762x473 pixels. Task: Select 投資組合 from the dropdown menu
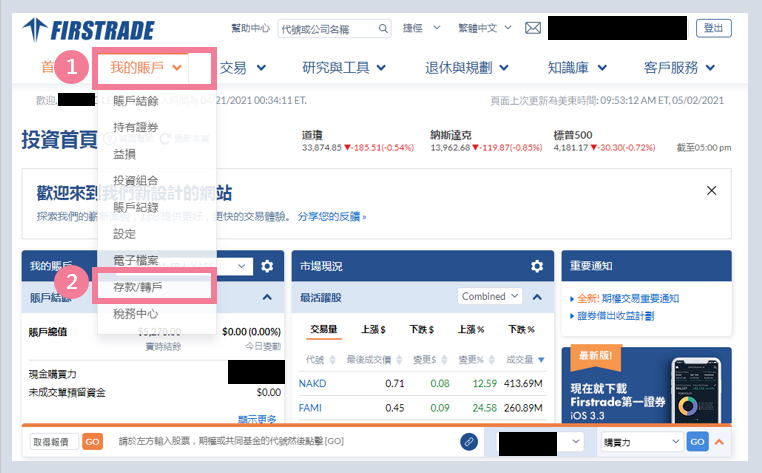point(136,180)
